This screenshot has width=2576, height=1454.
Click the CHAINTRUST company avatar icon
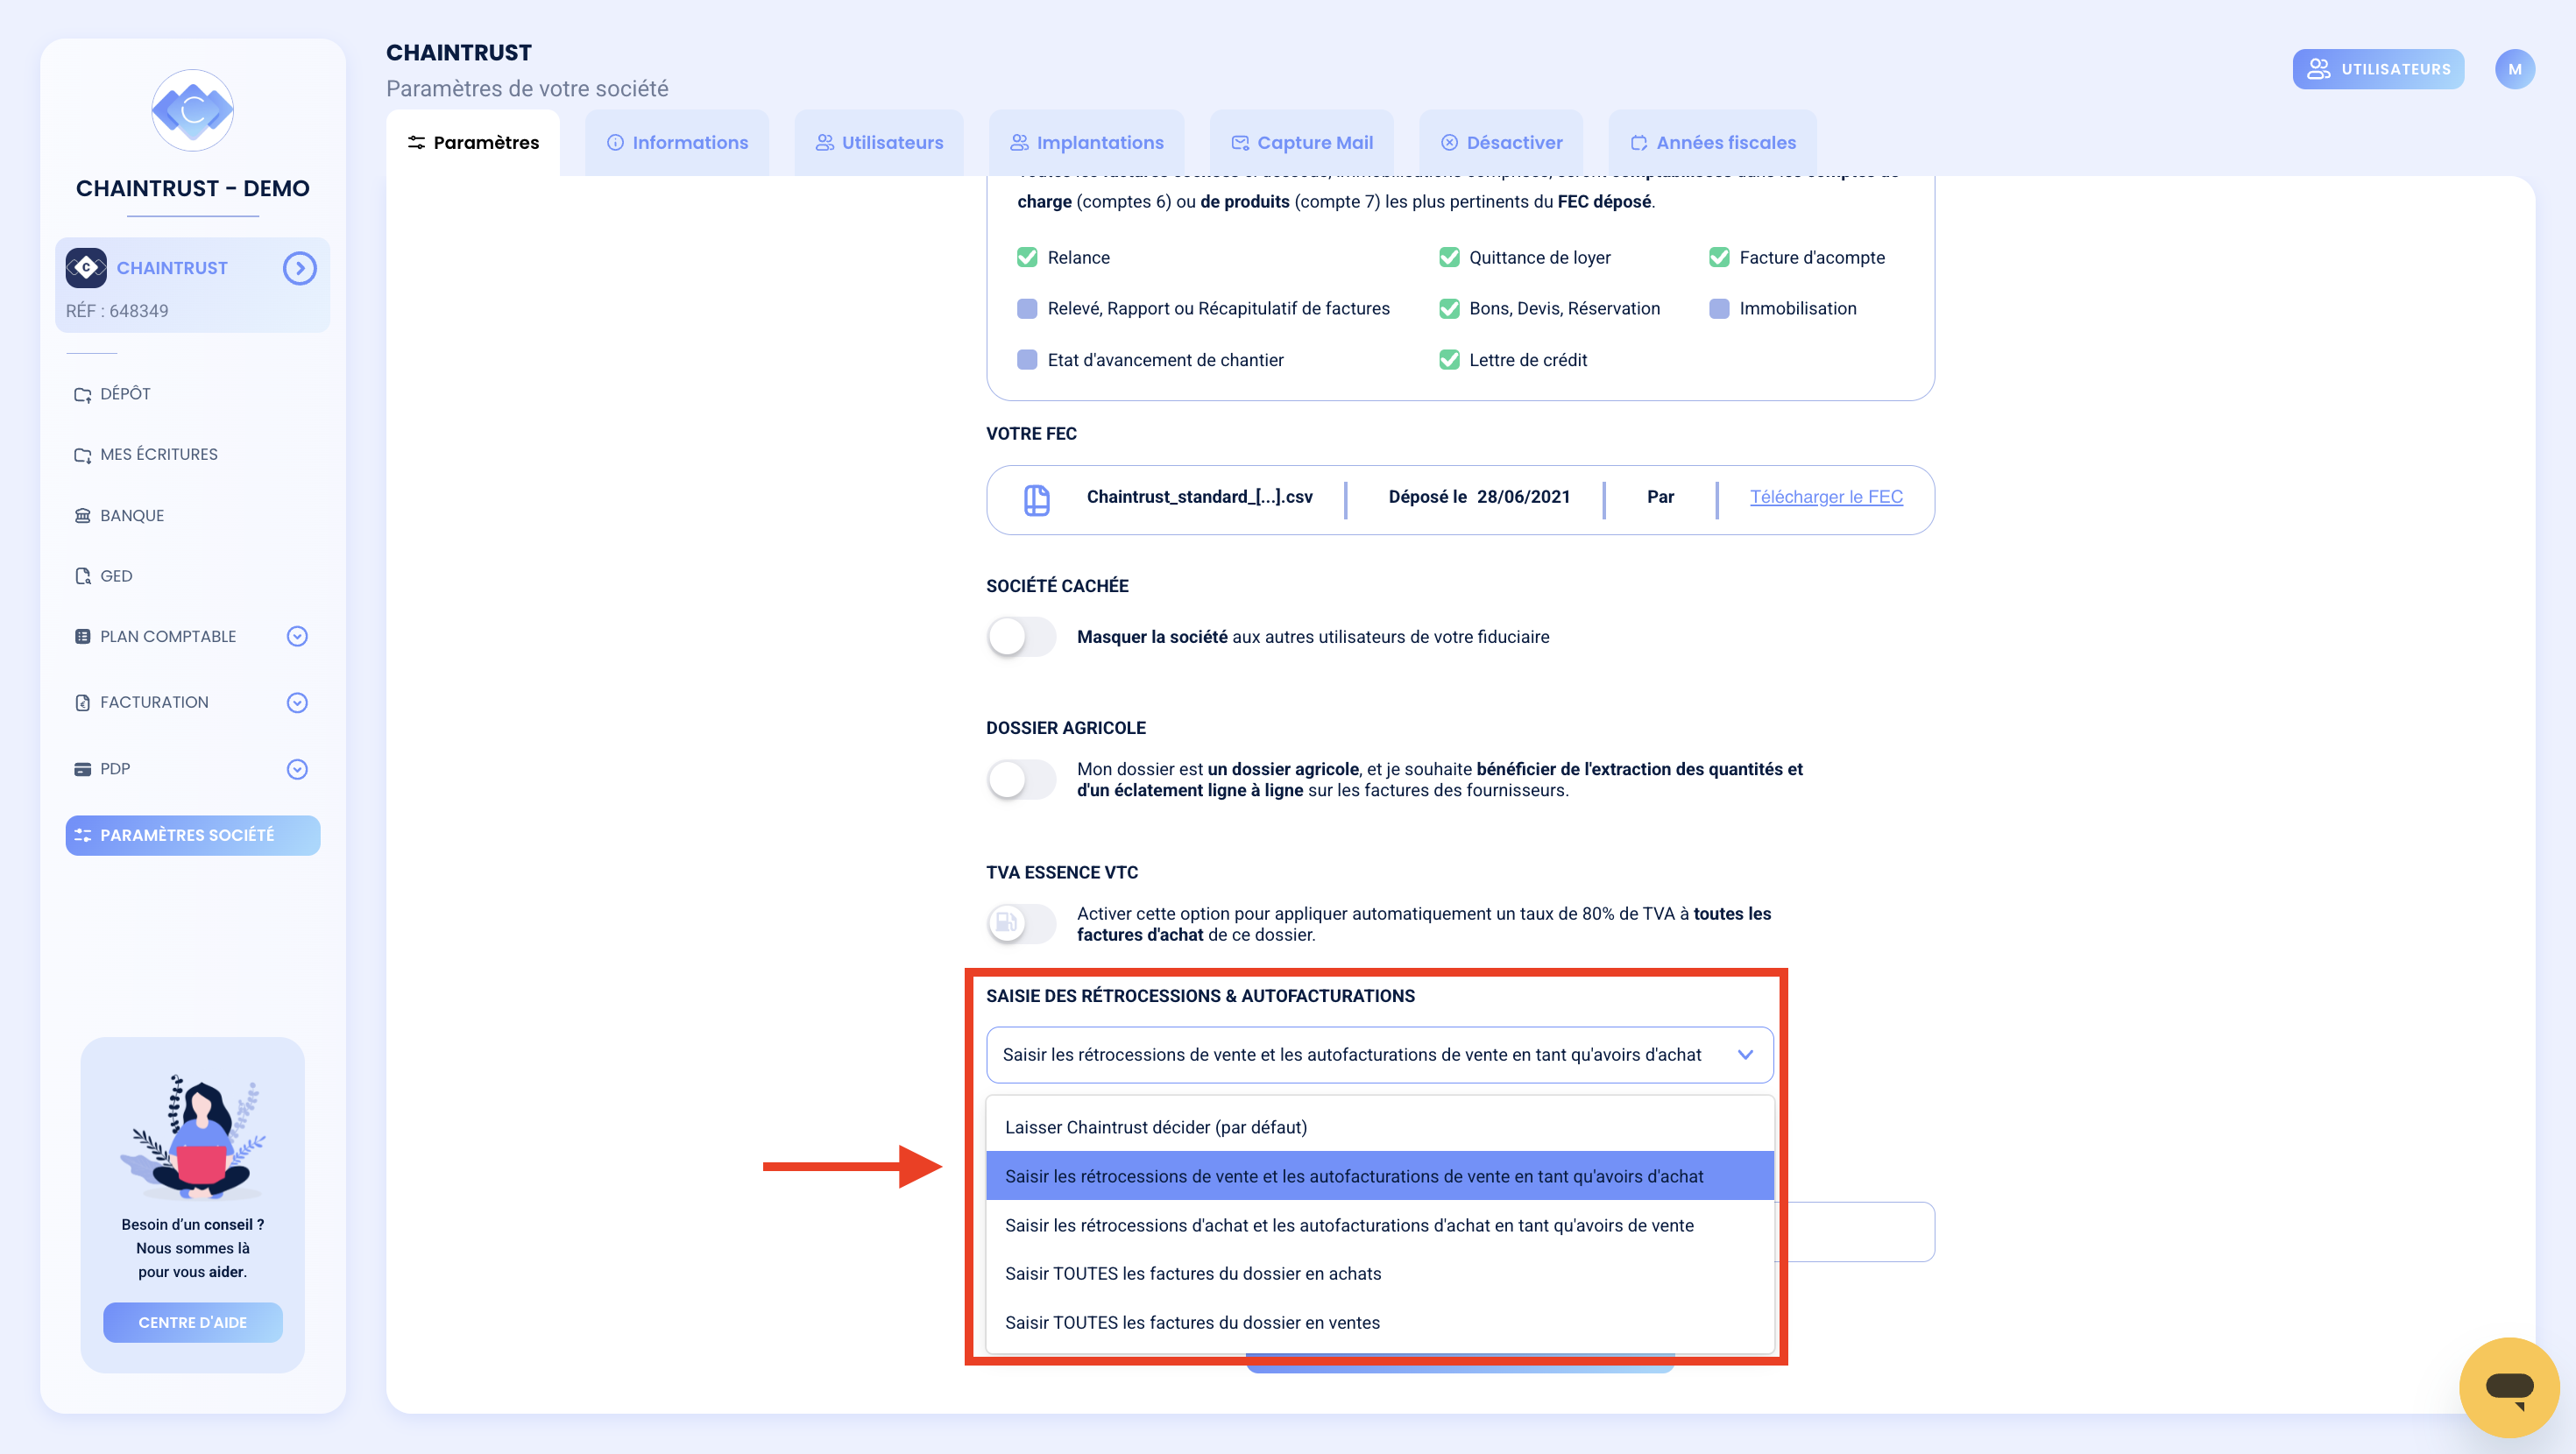86,268
